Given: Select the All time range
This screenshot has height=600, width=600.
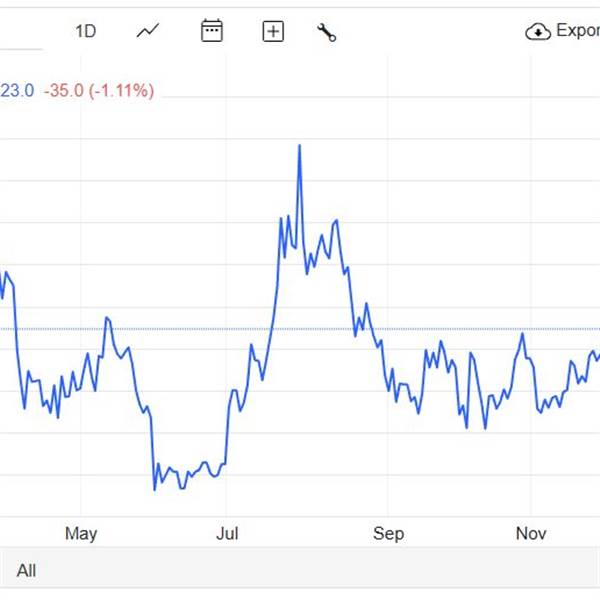Looking at the screenshot, I should 26,570.
